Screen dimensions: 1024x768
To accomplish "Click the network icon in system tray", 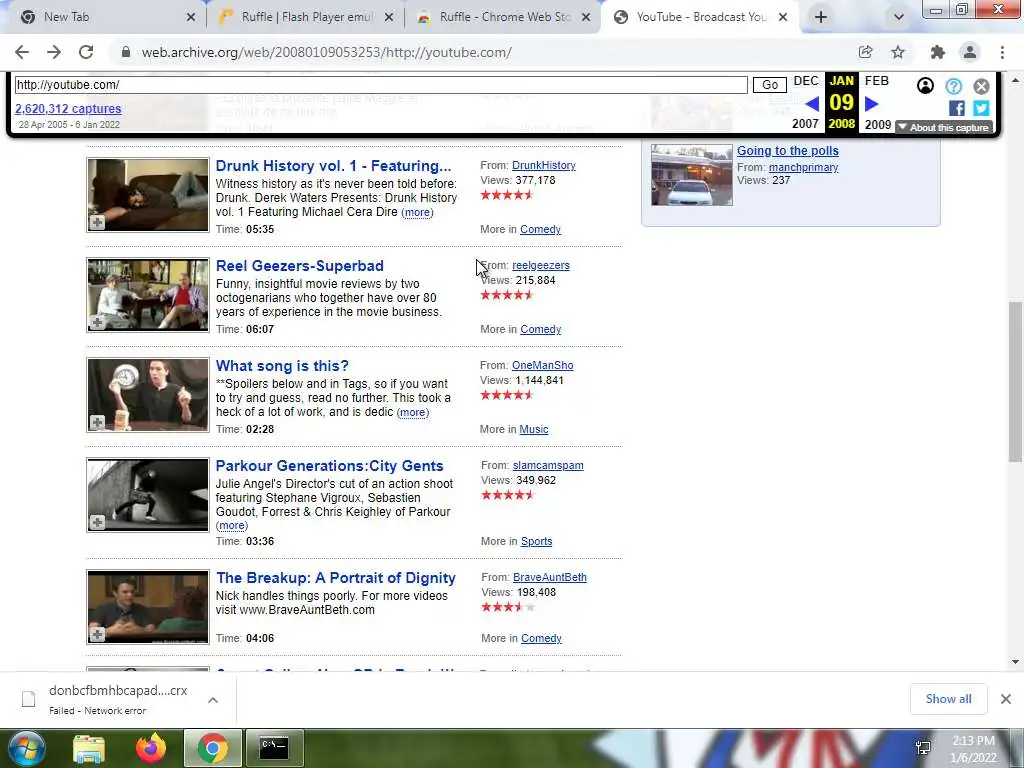I will (x=923, y=748).
